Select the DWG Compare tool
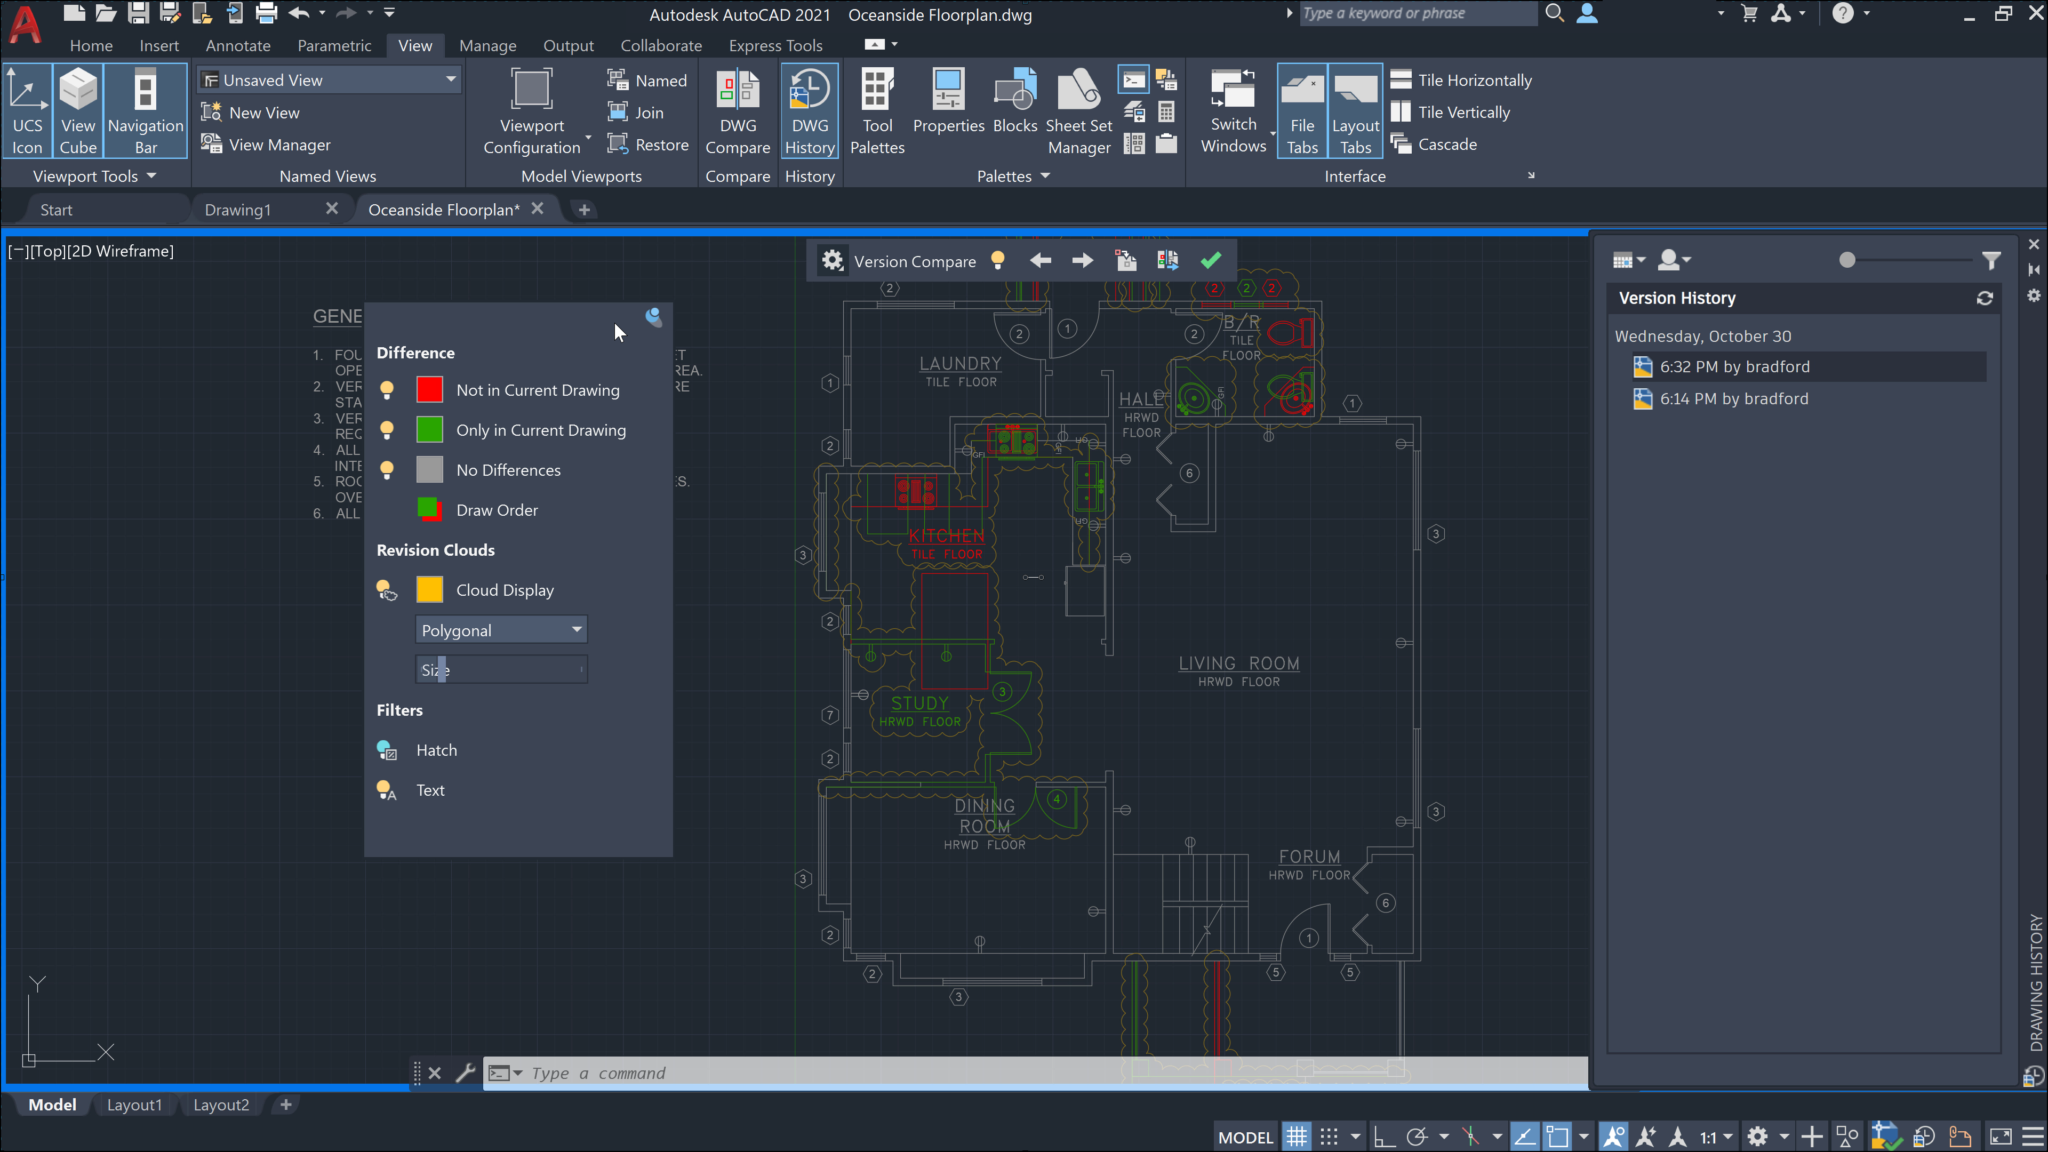Image resolution: width=2048 pixels, height=1152 pixels. coord(737,110)
